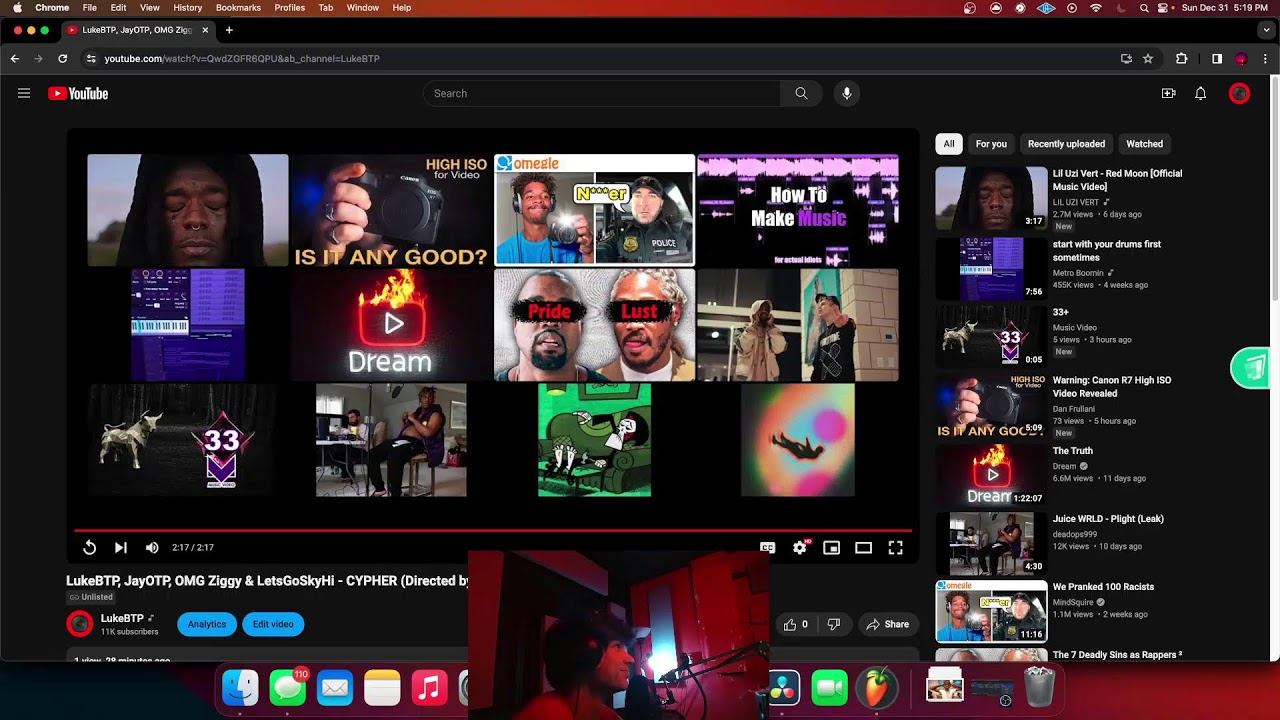Go back to the previous page
Viewport: 1280px width, 720px height.
[x=15, y=58]
